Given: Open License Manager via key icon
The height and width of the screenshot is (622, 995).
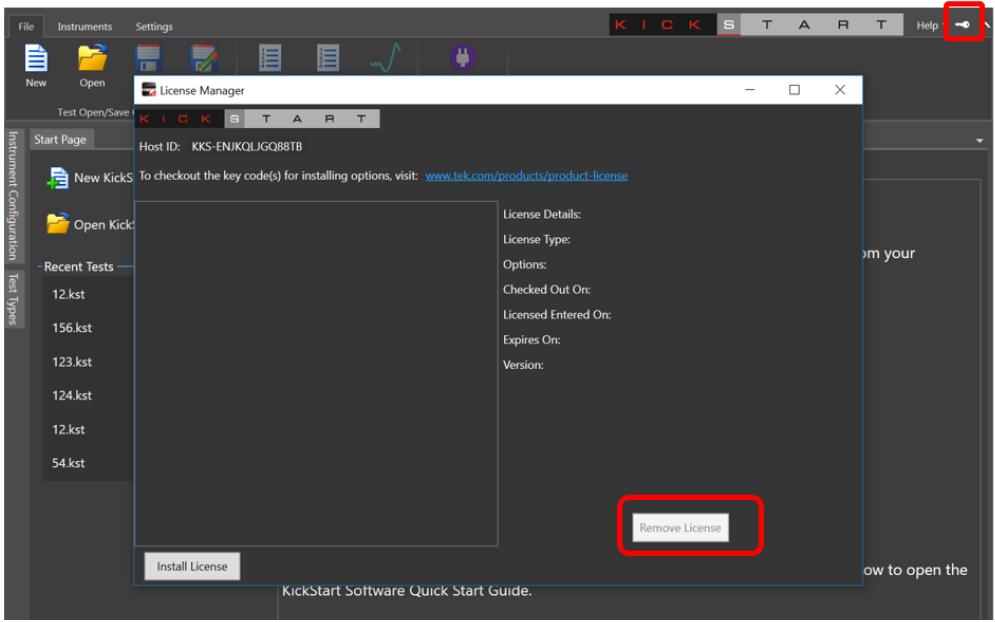Looking at the screenshot, I should coord(962,25).
